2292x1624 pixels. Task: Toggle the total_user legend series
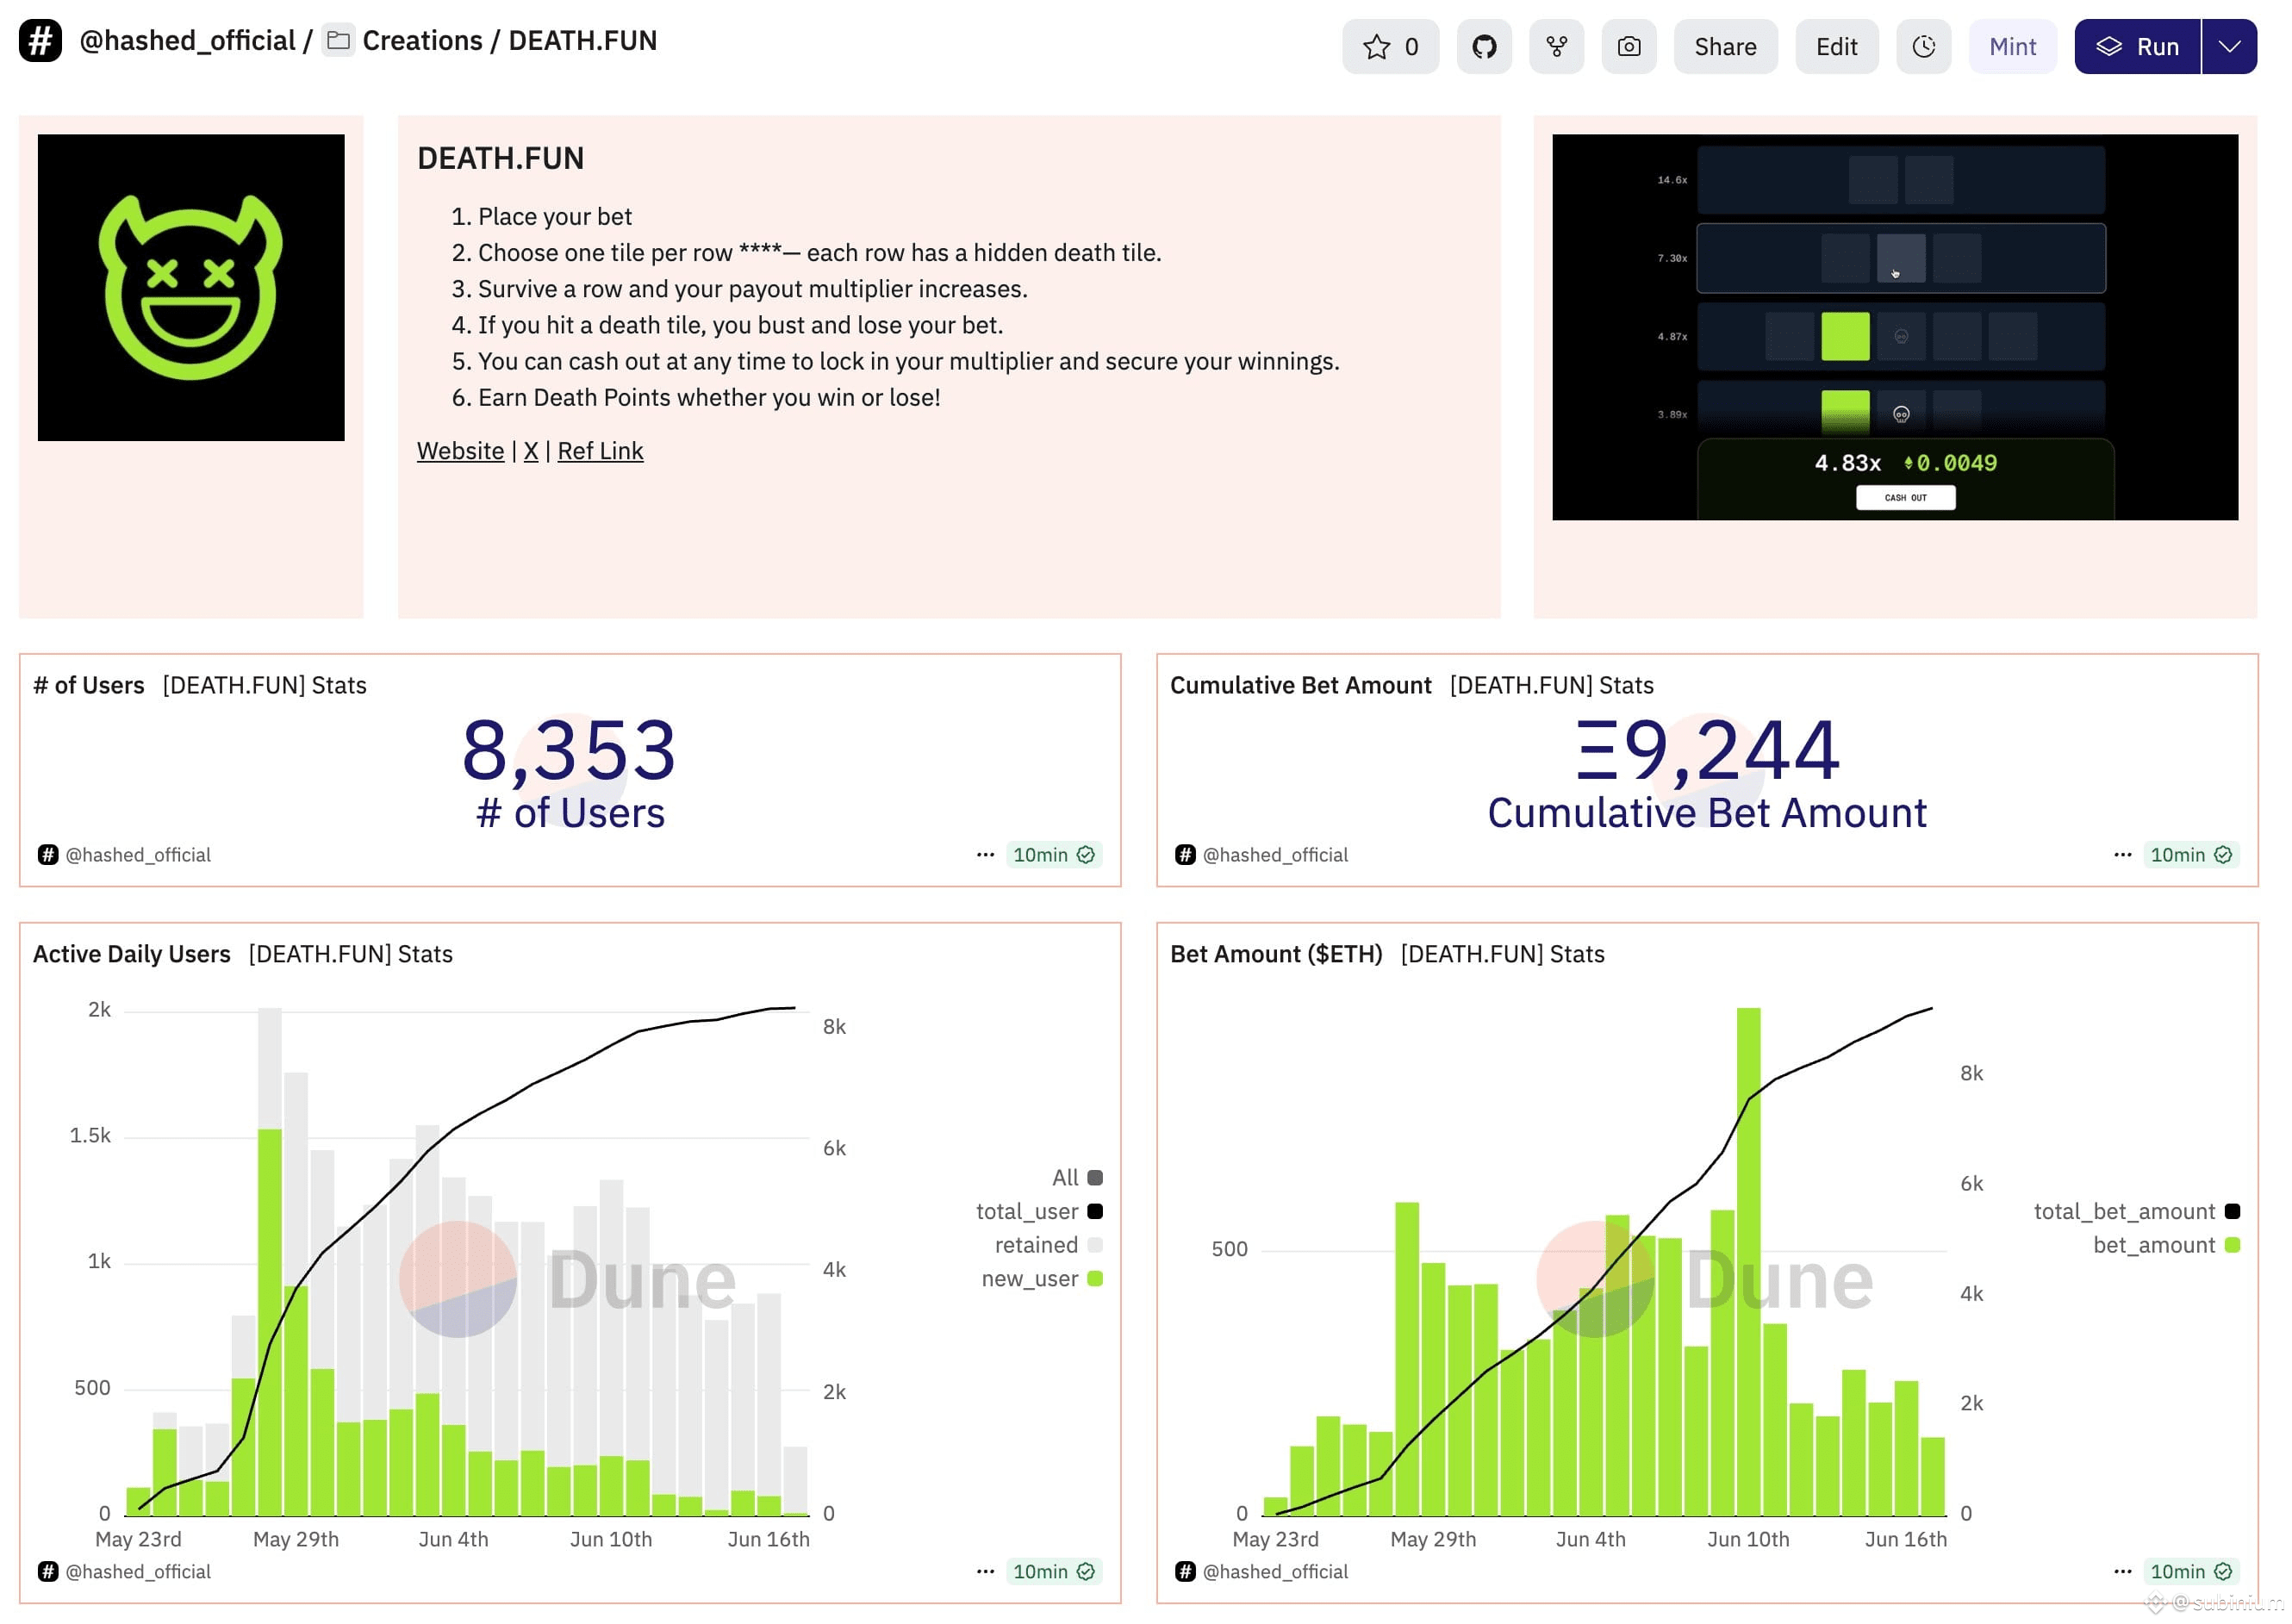(1038, 1212)
